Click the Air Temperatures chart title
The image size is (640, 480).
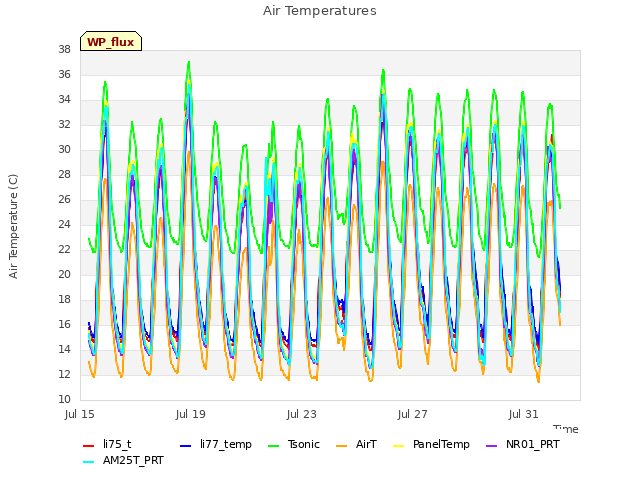(320, 11)
